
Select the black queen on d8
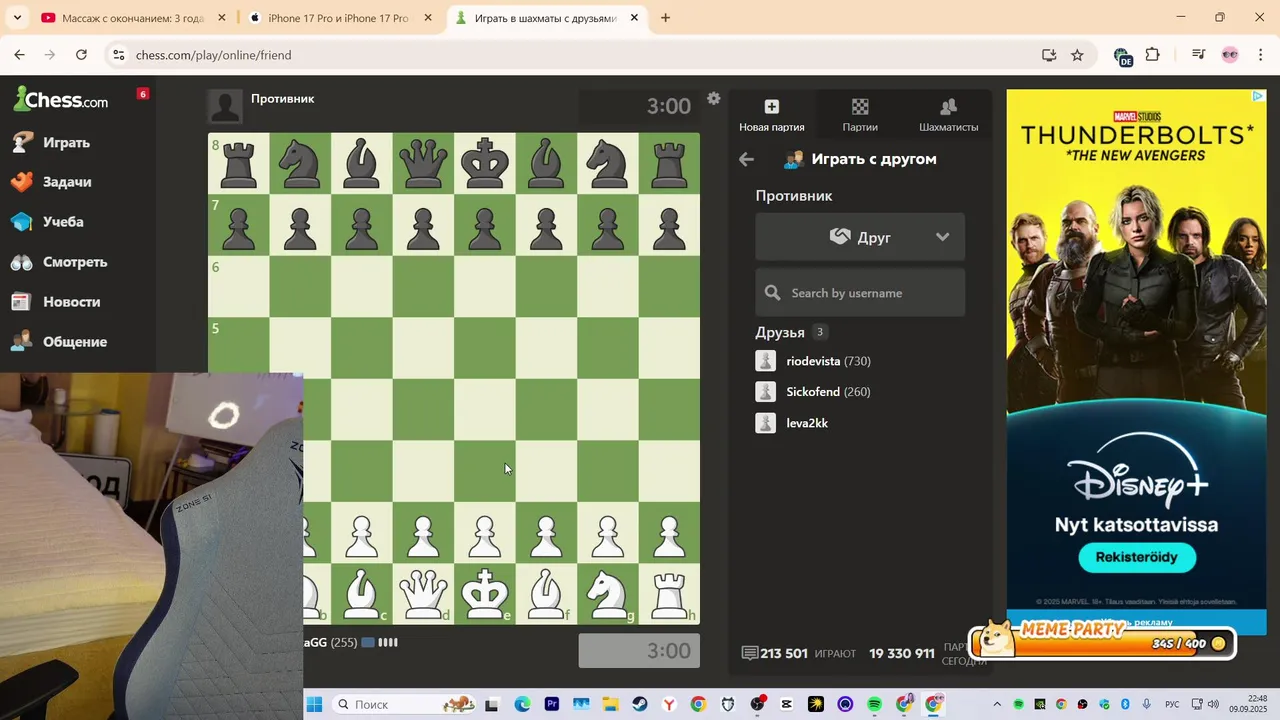tap(423, 163)
